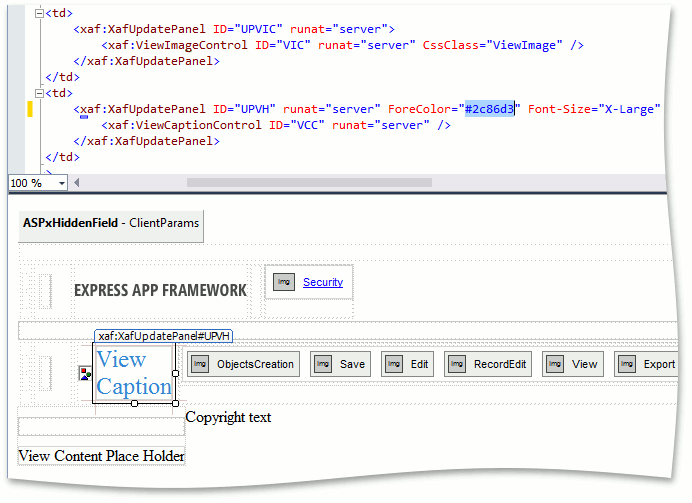Click the xaf:ViewImageControl tag
692x503 pixels.
coord(178,45)
